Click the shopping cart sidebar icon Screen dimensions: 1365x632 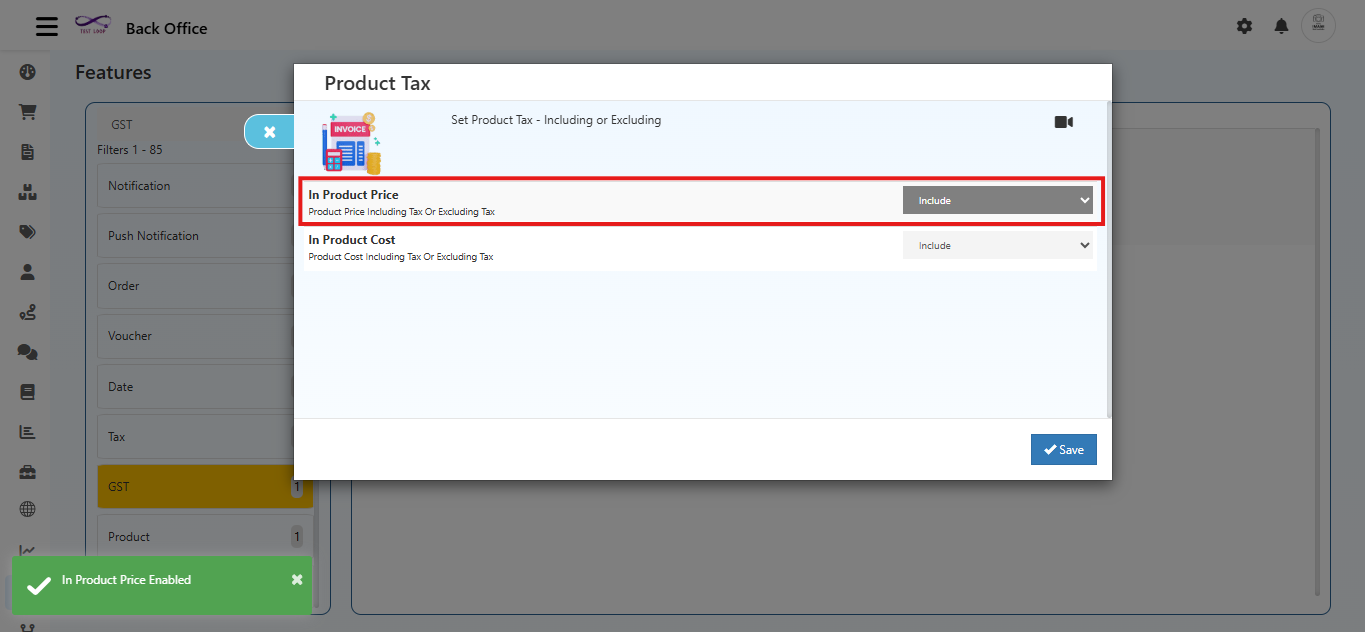[27, 112]
